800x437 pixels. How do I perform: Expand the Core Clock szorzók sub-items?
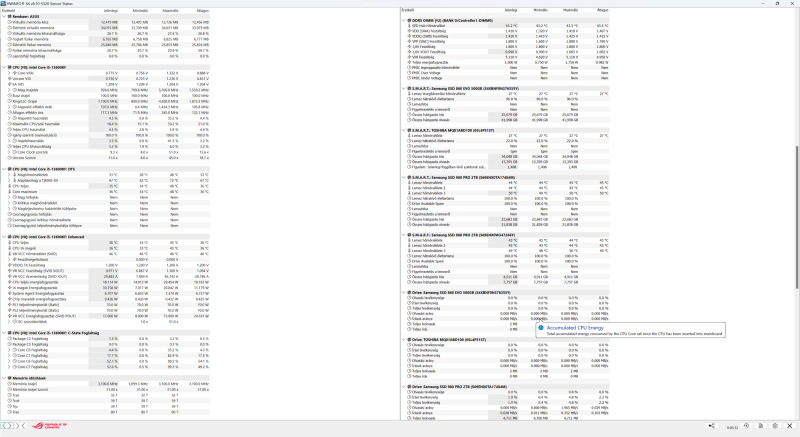coord(9,152)
